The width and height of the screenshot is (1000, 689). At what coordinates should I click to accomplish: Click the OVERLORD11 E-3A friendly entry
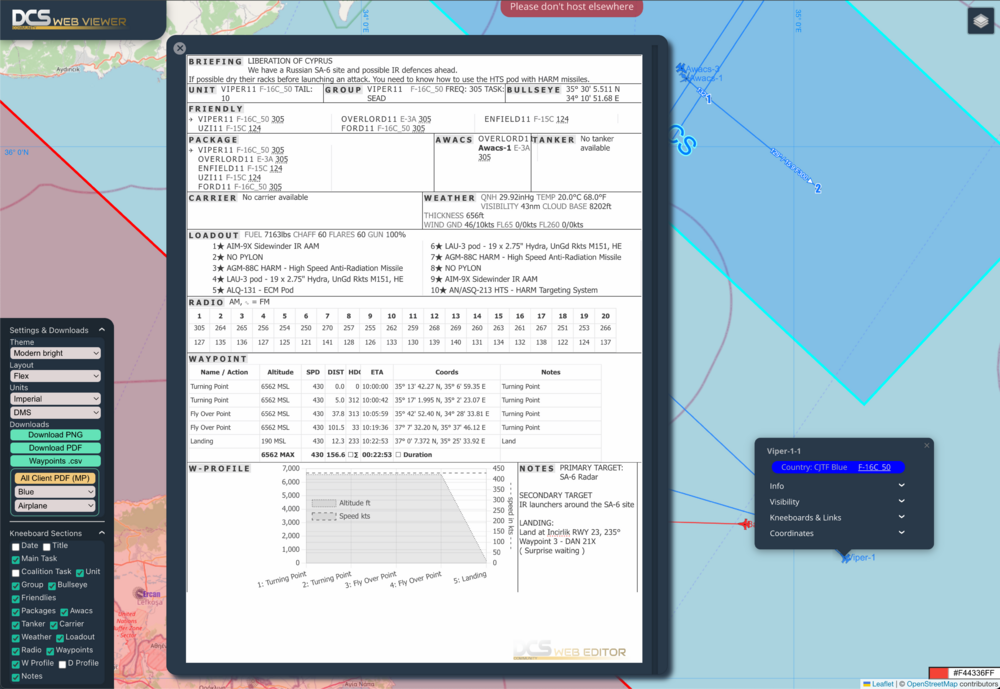click(386, 119)
